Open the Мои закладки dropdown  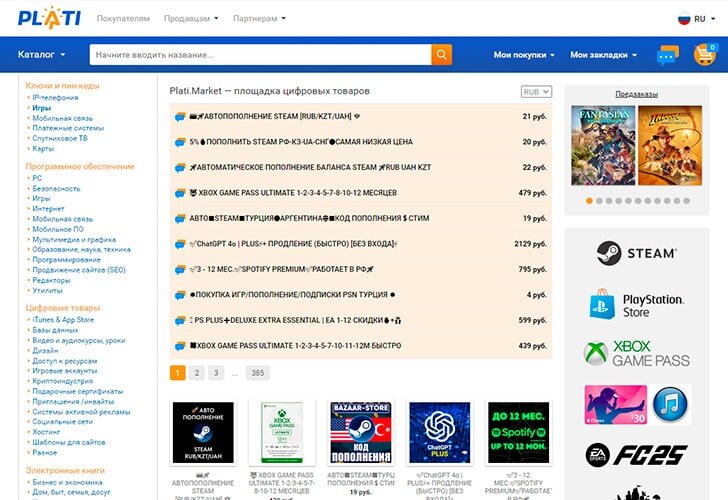coord(603,55)
